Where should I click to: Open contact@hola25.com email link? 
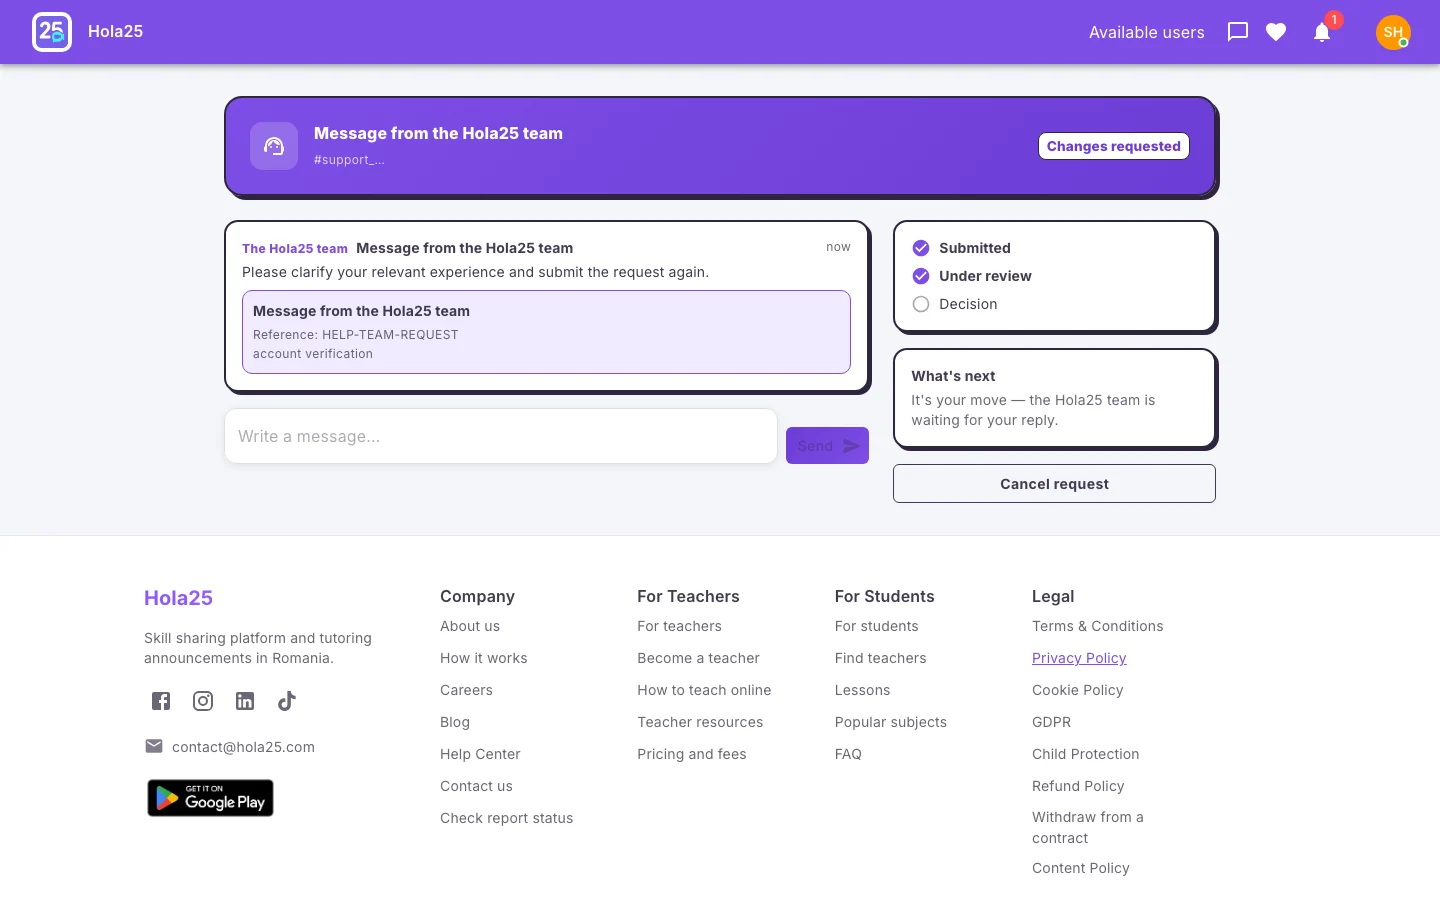coord(243,747)
